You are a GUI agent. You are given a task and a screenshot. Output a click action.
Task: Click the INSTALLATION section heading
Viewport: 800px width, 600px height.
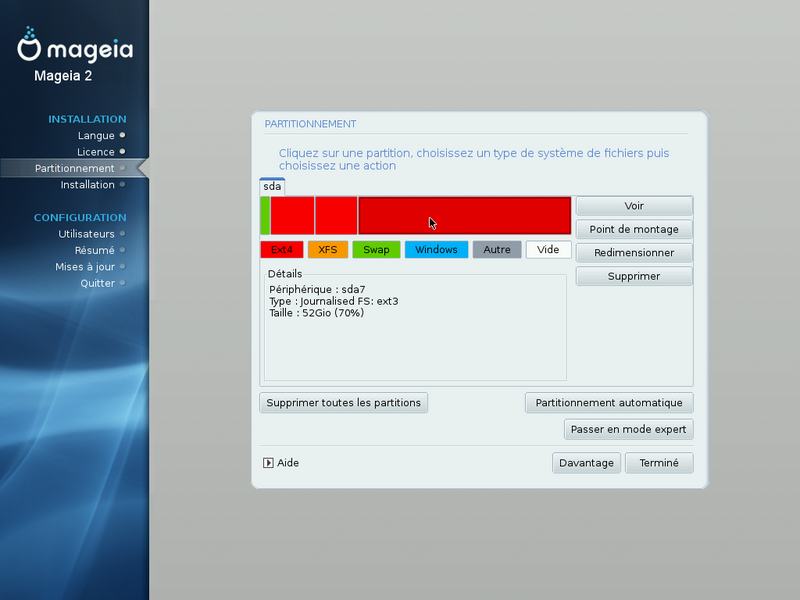(87, 119)
